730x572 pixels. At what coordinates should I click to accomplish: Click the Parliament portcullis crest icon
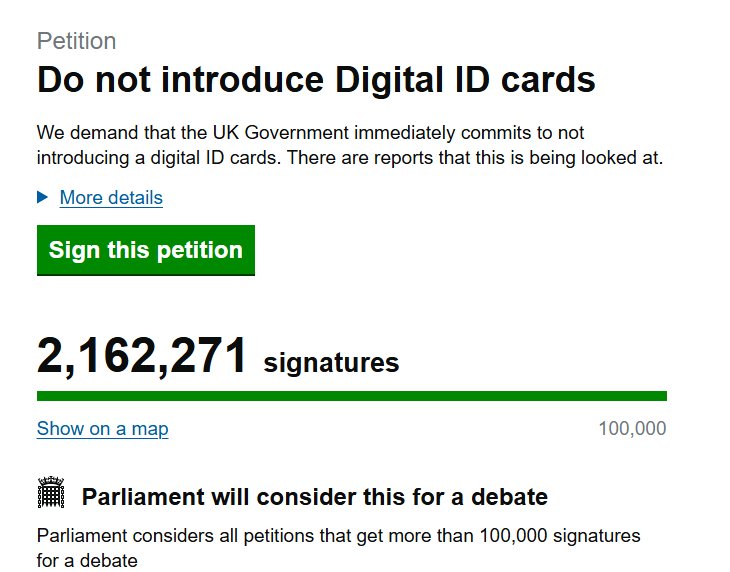[x=51, y=492]
